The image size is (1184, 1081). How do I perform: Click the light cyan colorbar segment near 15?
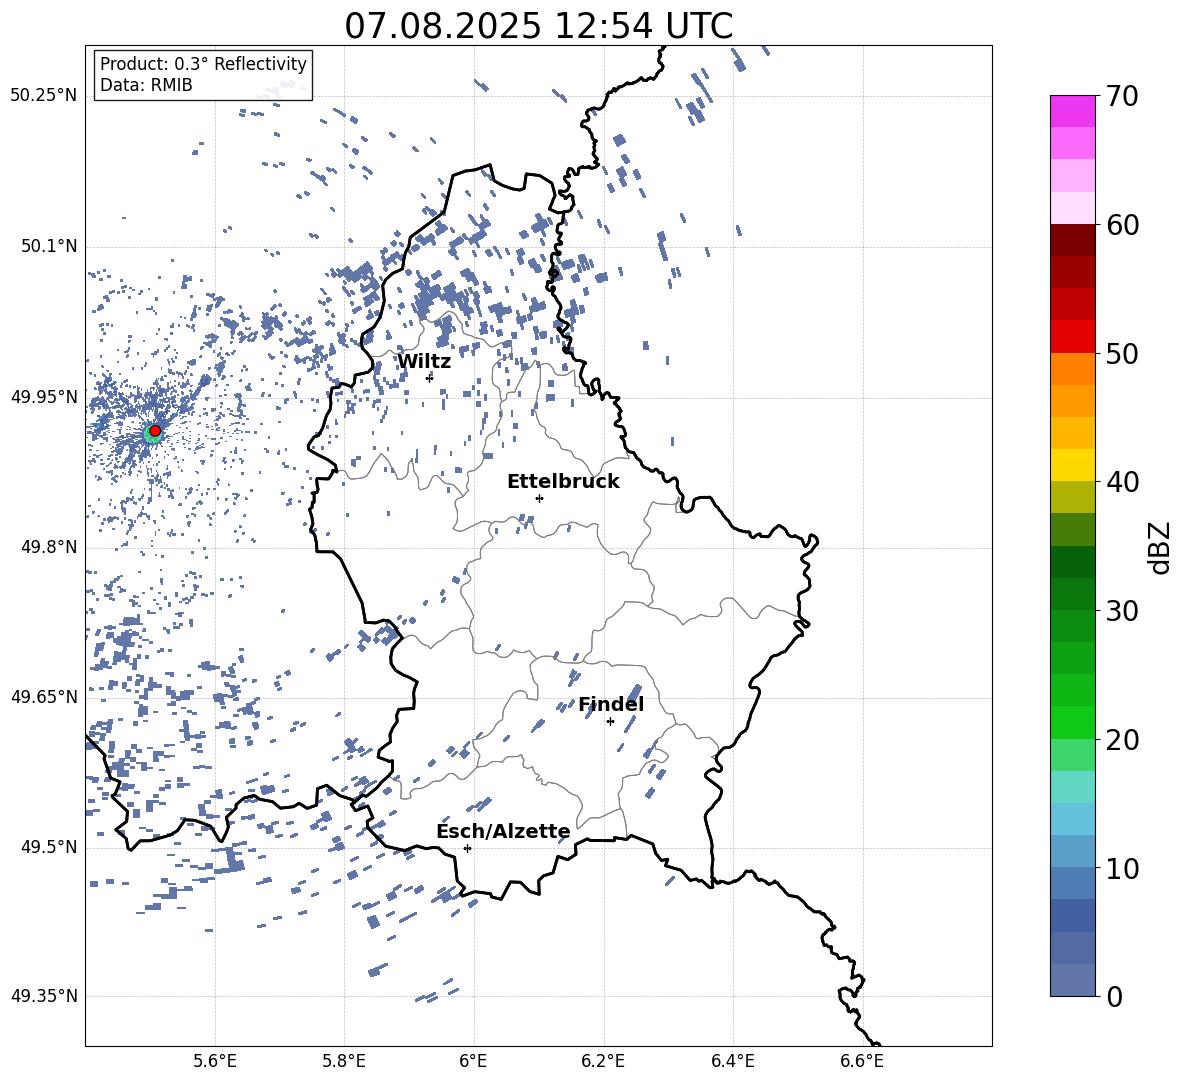[1073, 787]
